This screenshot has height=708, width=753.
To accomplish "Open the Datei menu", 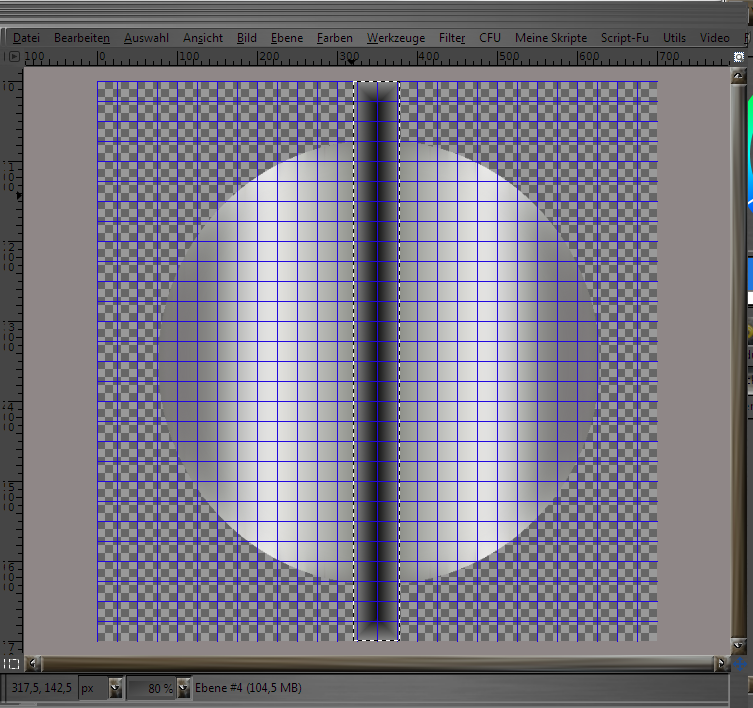I will pos(26,38).
